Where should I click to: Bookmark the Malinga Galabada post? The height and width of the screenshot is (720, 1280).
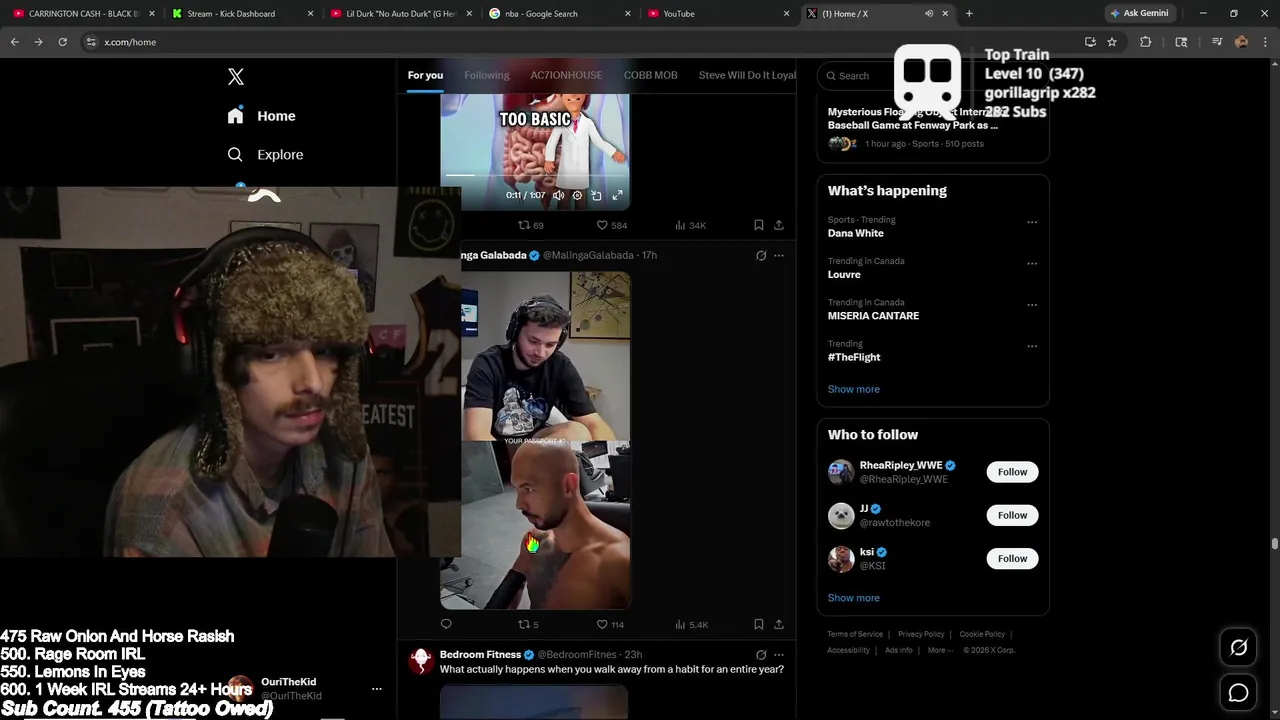(x=759, y=624)
